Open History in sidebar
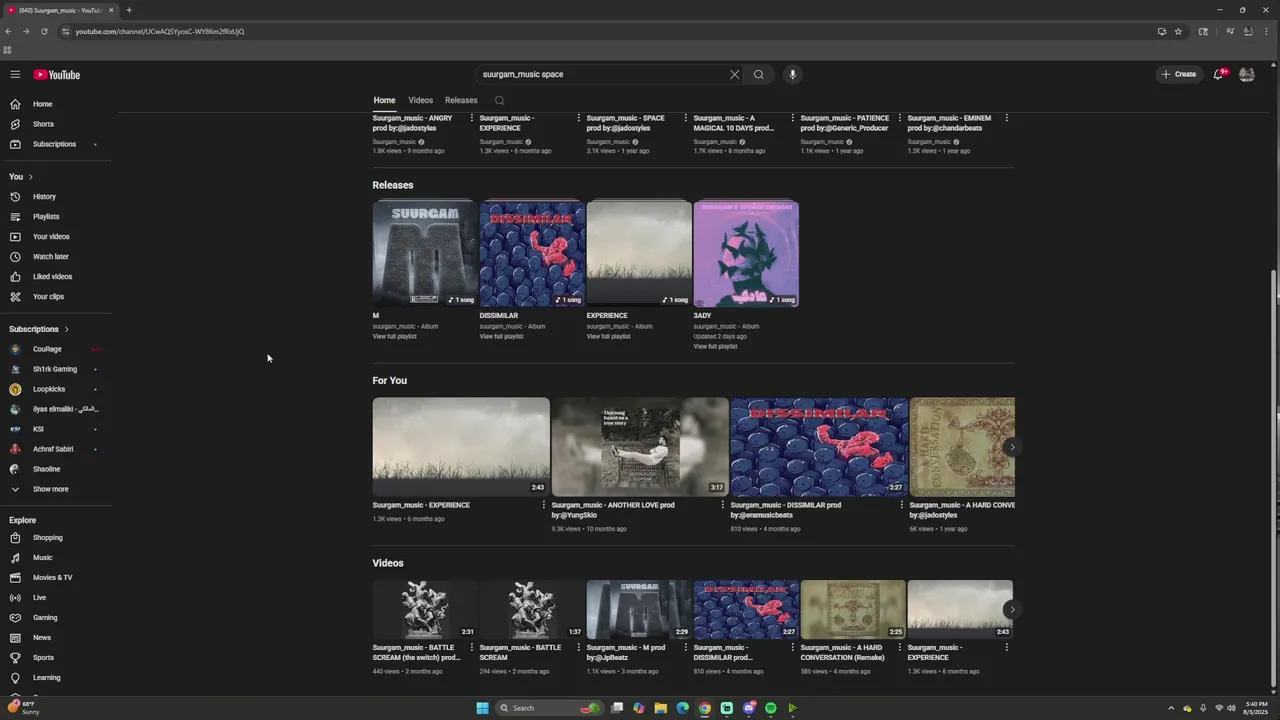The height and width of the screenshot is (720, 1280). 54,197
